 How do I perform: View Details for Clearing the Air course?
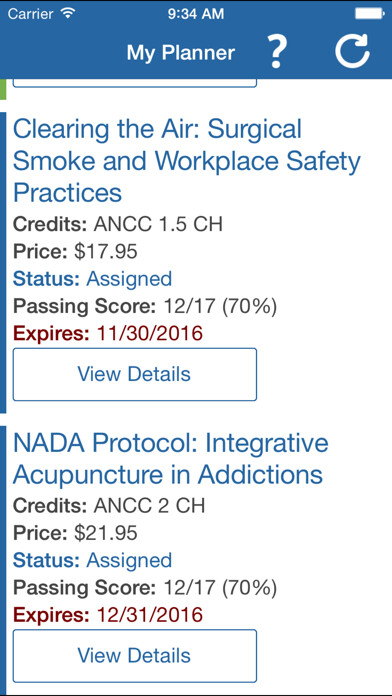[x=135, y=374]
